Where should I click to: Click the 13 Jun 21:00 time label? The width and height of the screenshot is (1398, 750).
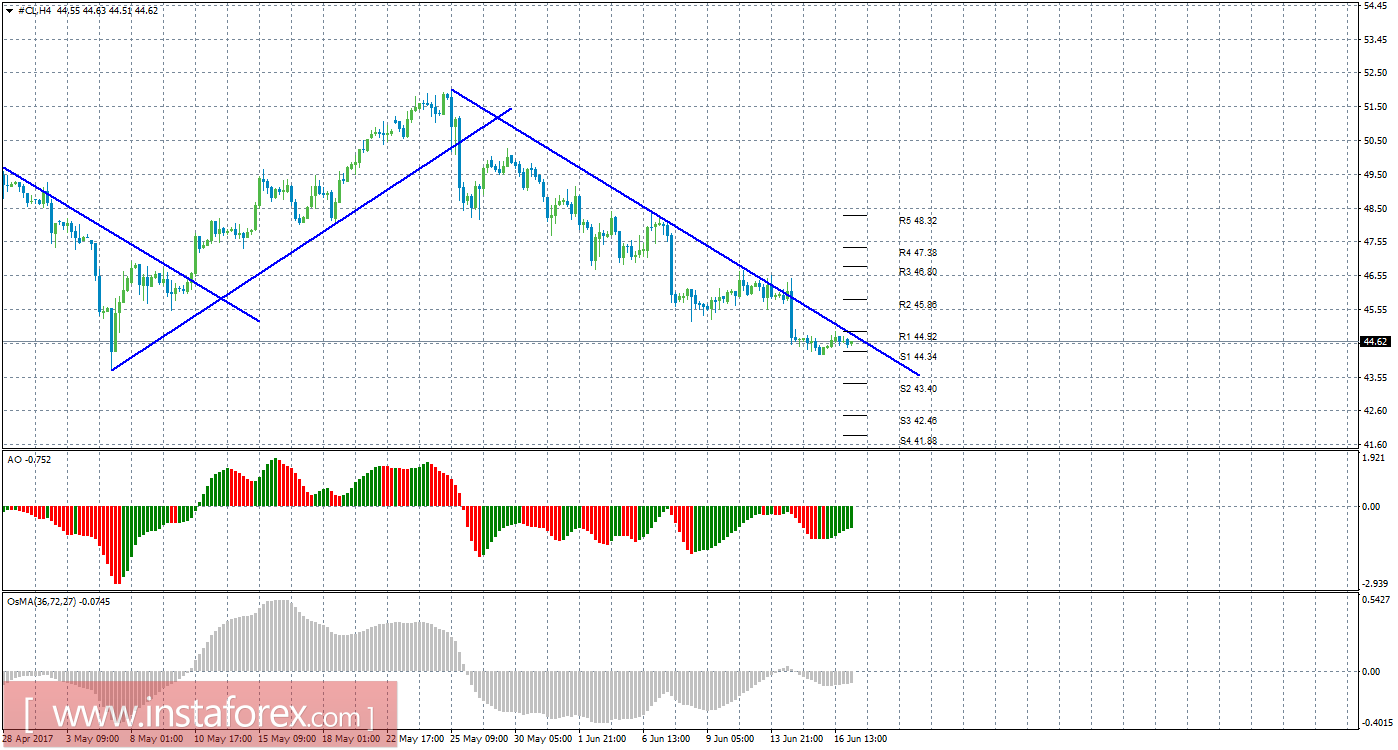797,740
